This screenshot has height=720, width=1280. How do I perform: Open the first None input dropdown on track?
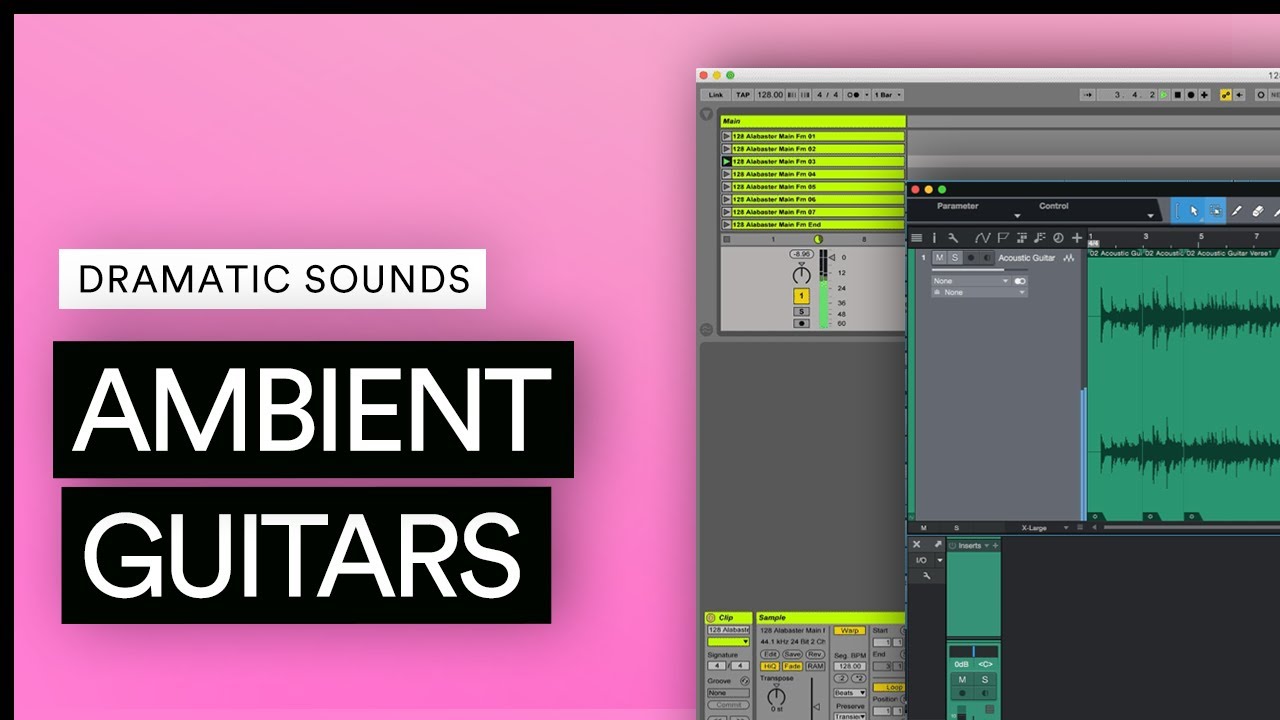[971, 281]
